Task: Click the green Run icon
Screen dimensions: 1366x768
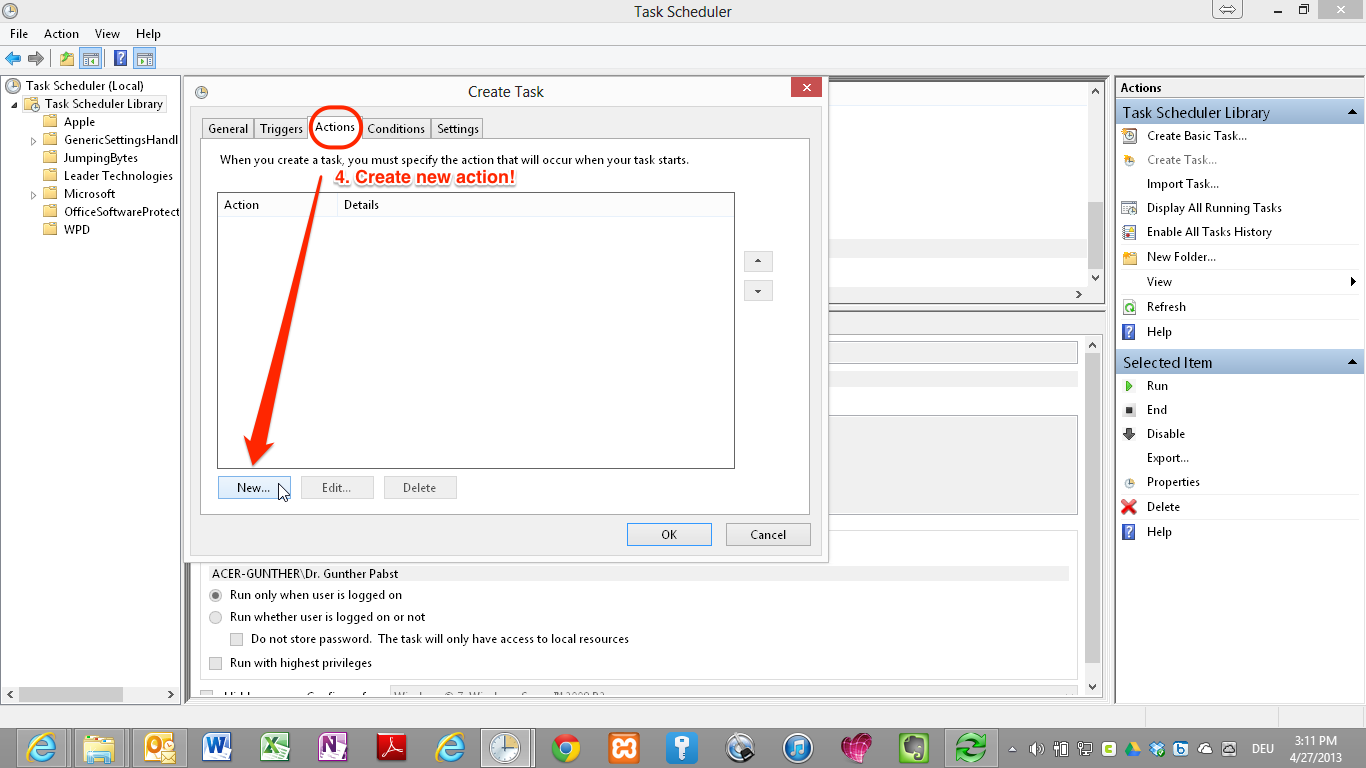Action: tap(1129, 386)
